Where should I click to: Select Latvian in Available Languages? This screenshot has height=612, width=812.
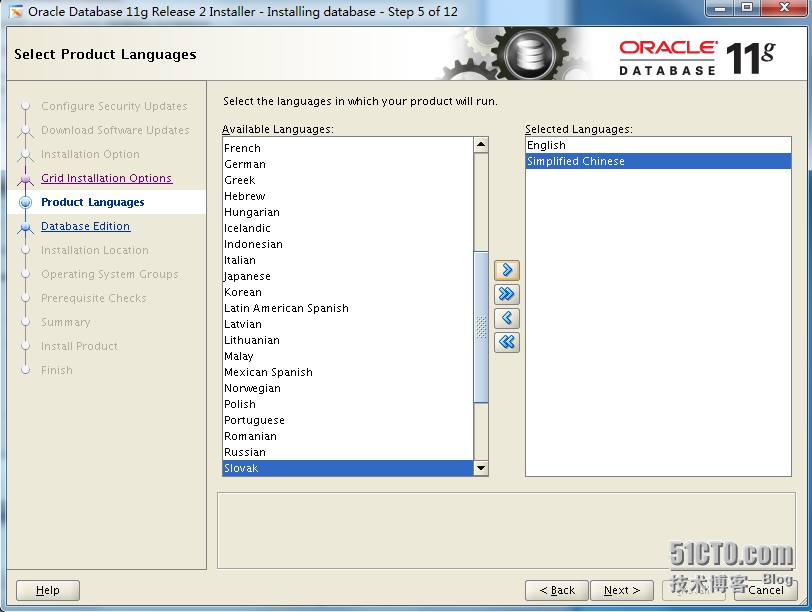coord(347,325)
